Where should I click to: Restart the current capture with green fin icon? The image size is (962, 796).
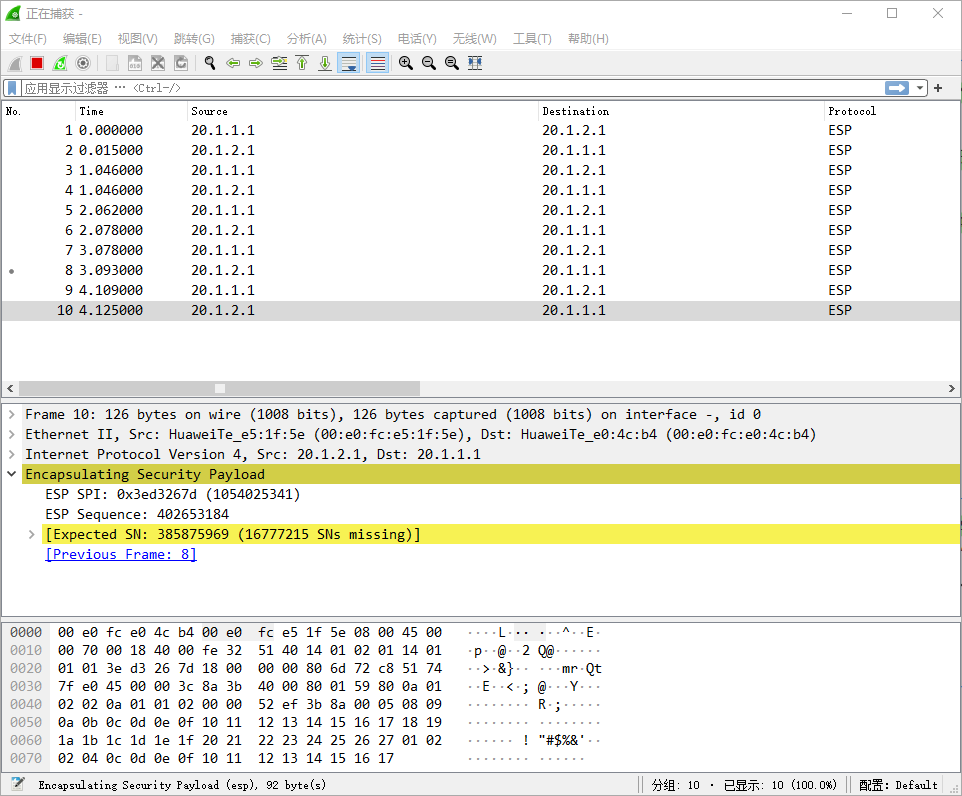click(x=60, y=63)
